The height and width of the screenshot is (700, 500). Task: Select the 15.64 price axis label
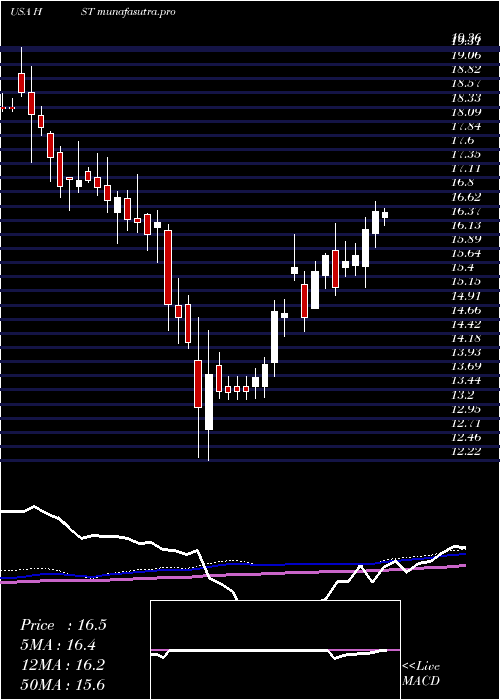coord(466,253)
